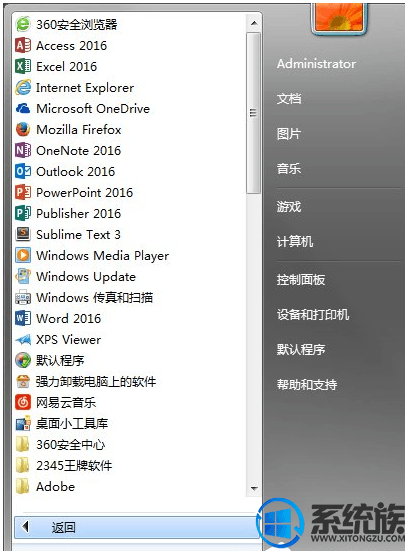Expand the 360安全中心 folder
The height and width of the screenshot is (551, 405).
pos(23,445)
